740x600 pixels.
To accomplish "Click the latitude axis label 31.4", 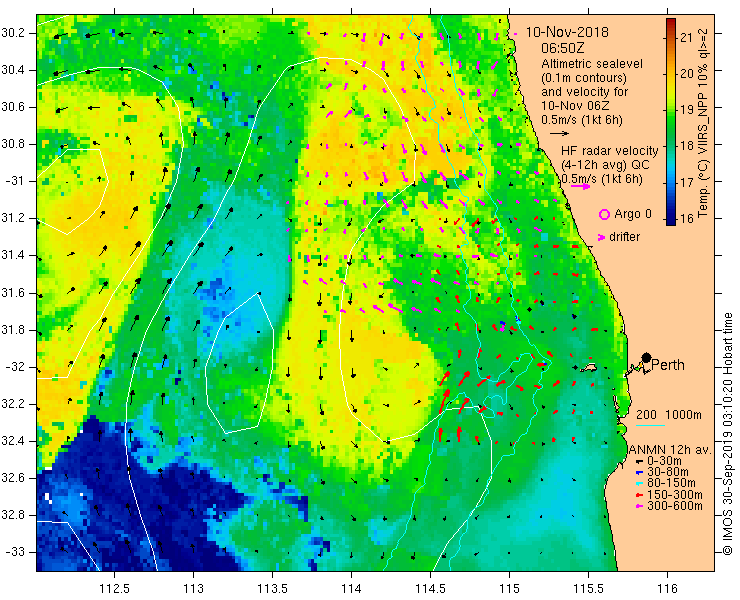I will pyautogui.click(x=12, y=255).
